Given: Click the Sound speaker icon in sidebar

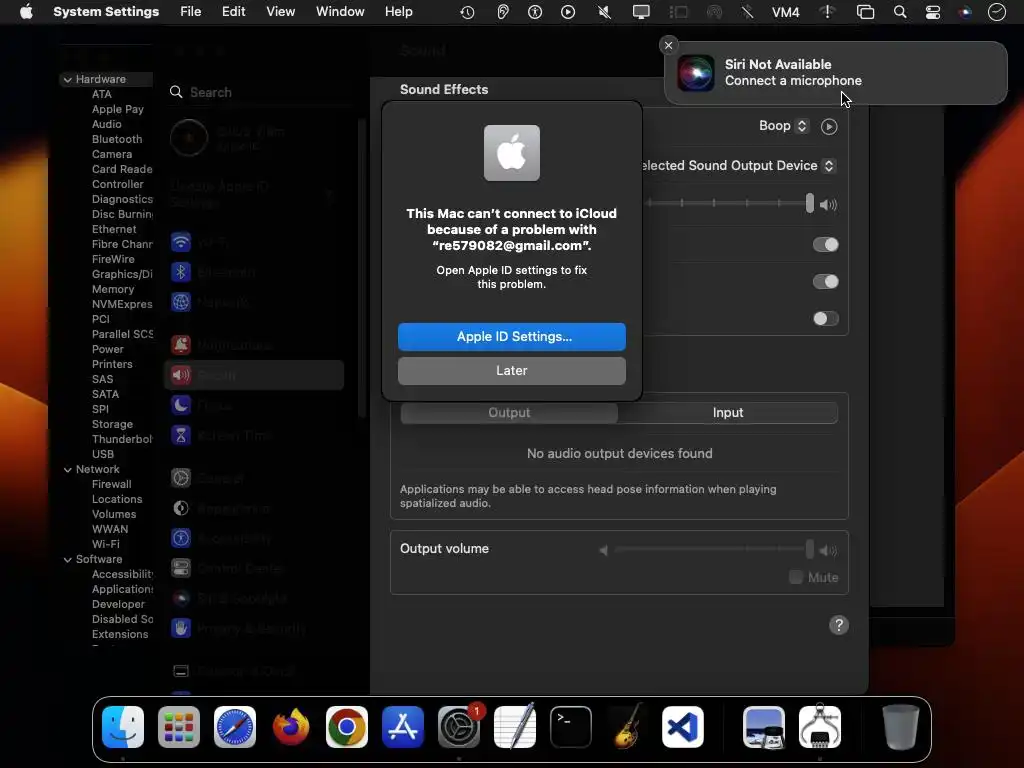Looking at the screenshot, I should (x=181, y=375).
